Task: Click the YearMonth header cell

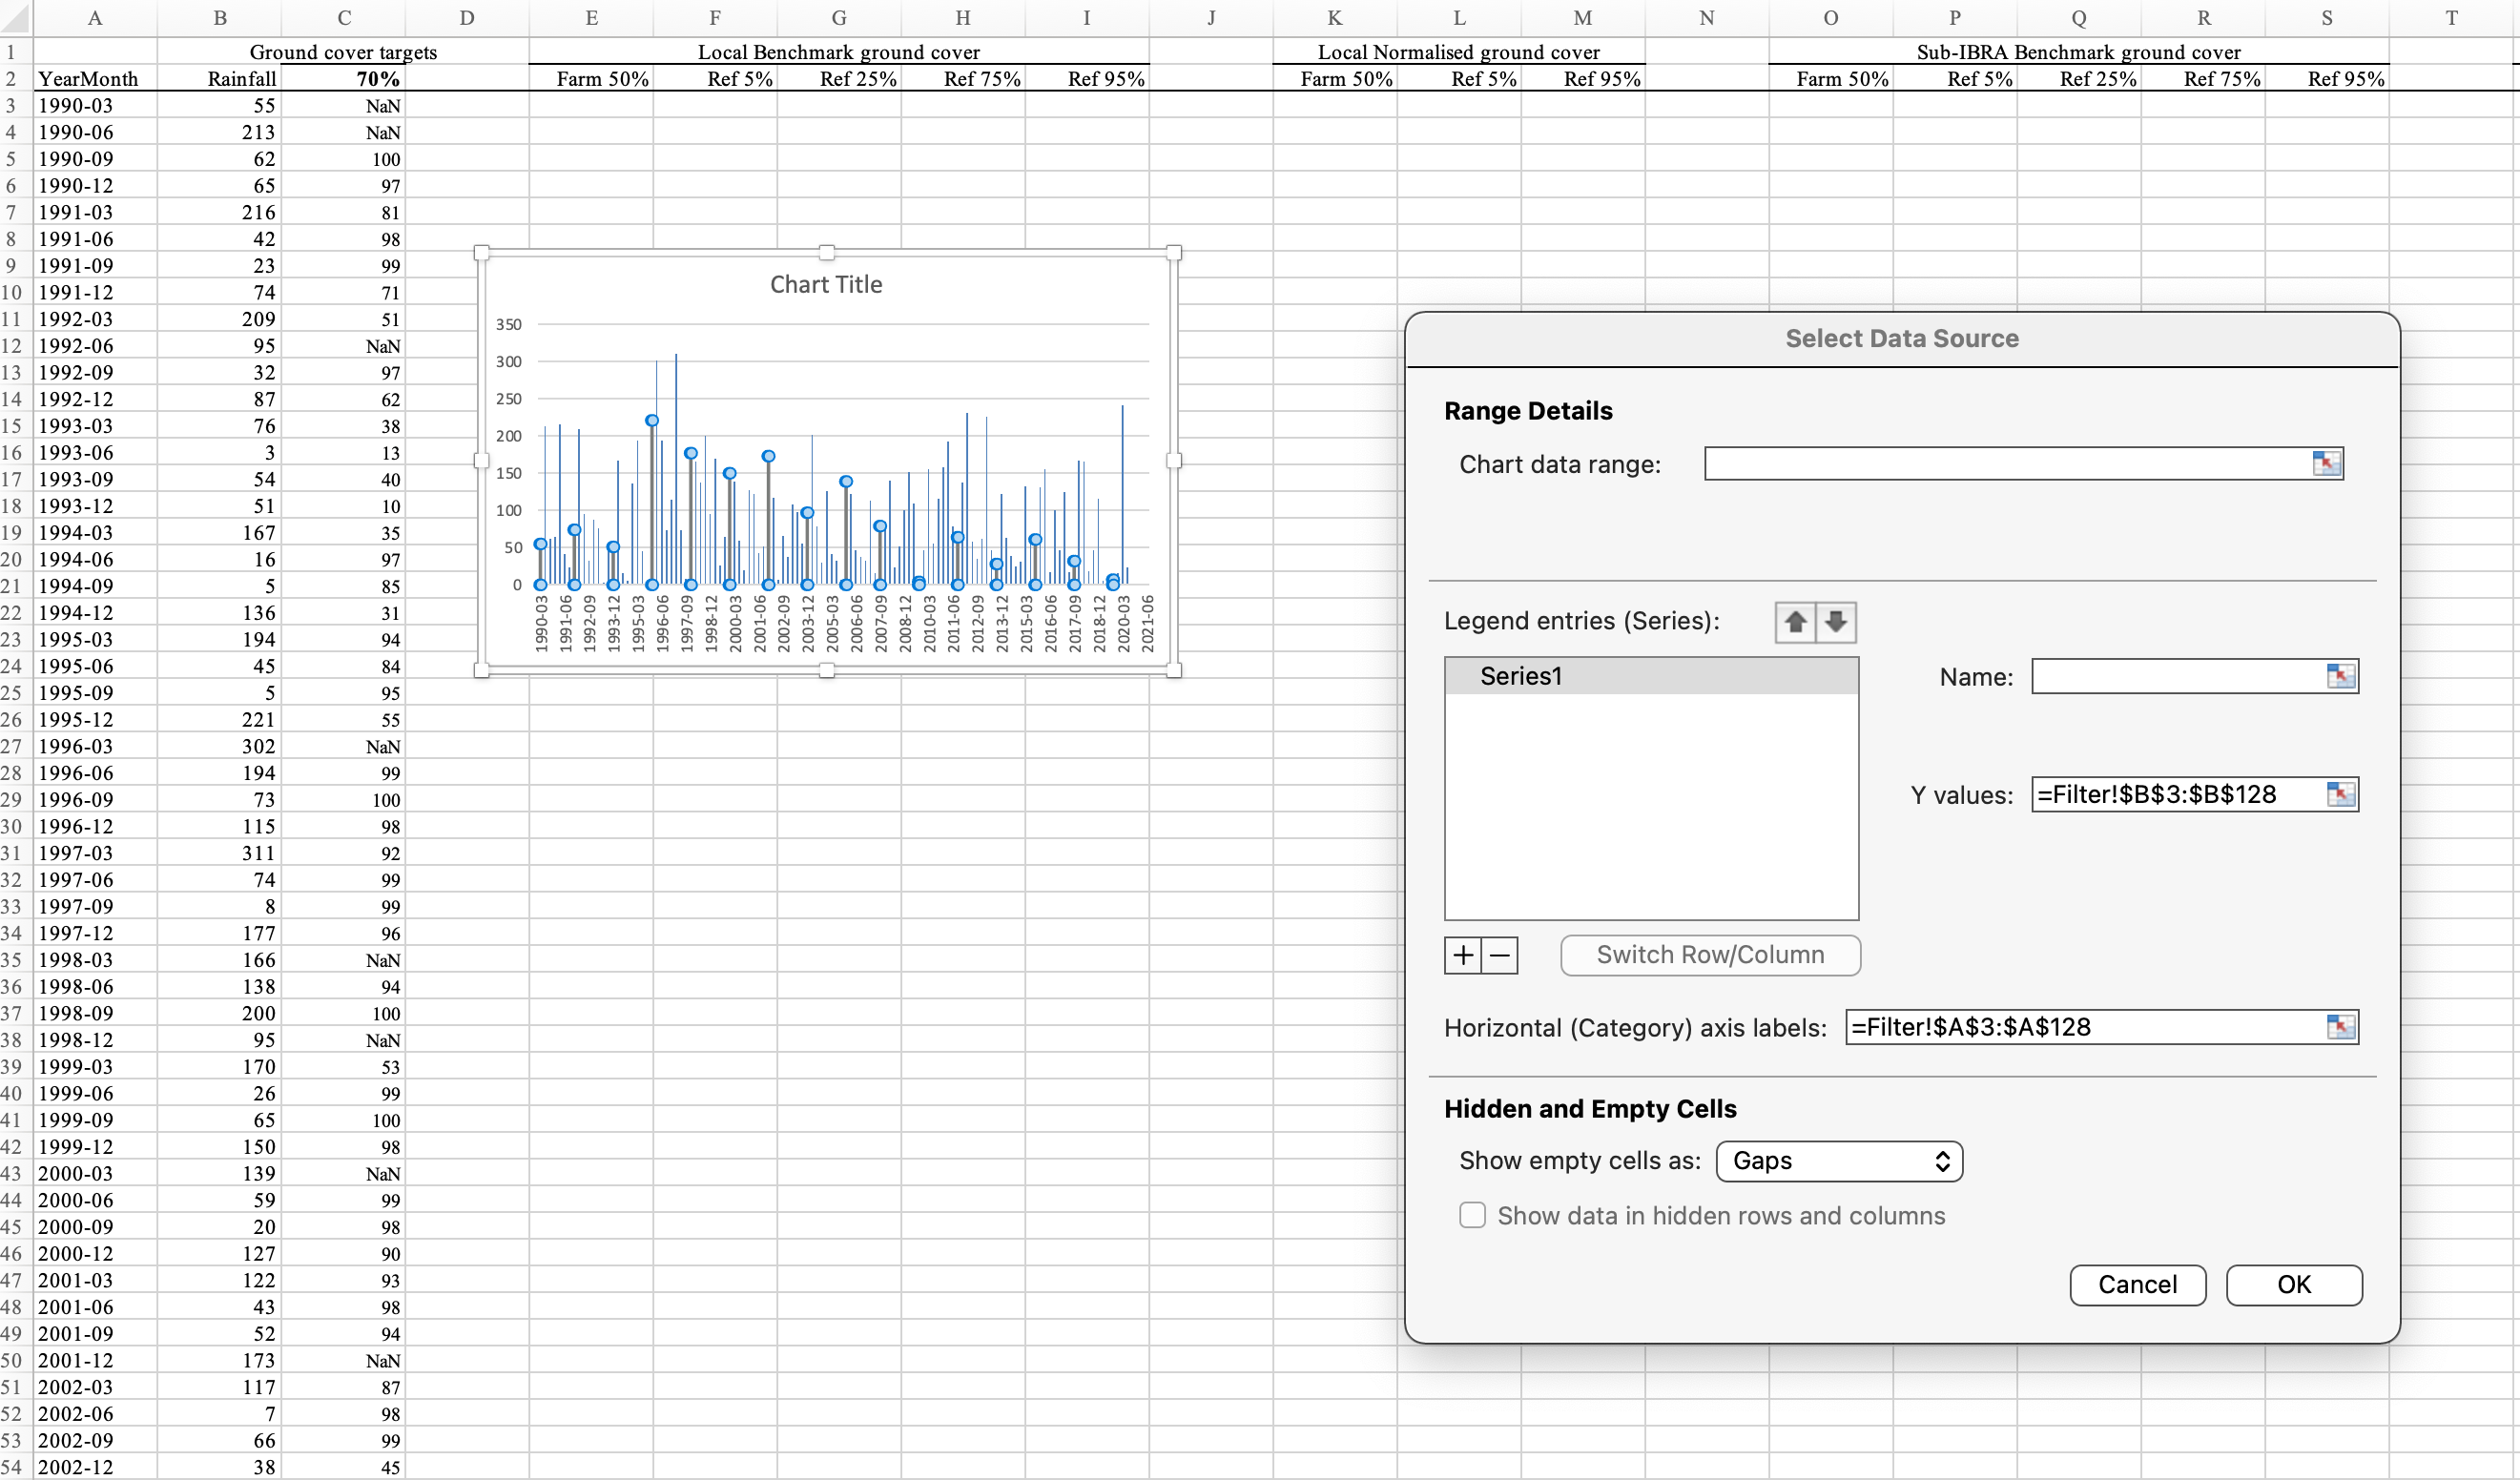Action: pos(95,79)
